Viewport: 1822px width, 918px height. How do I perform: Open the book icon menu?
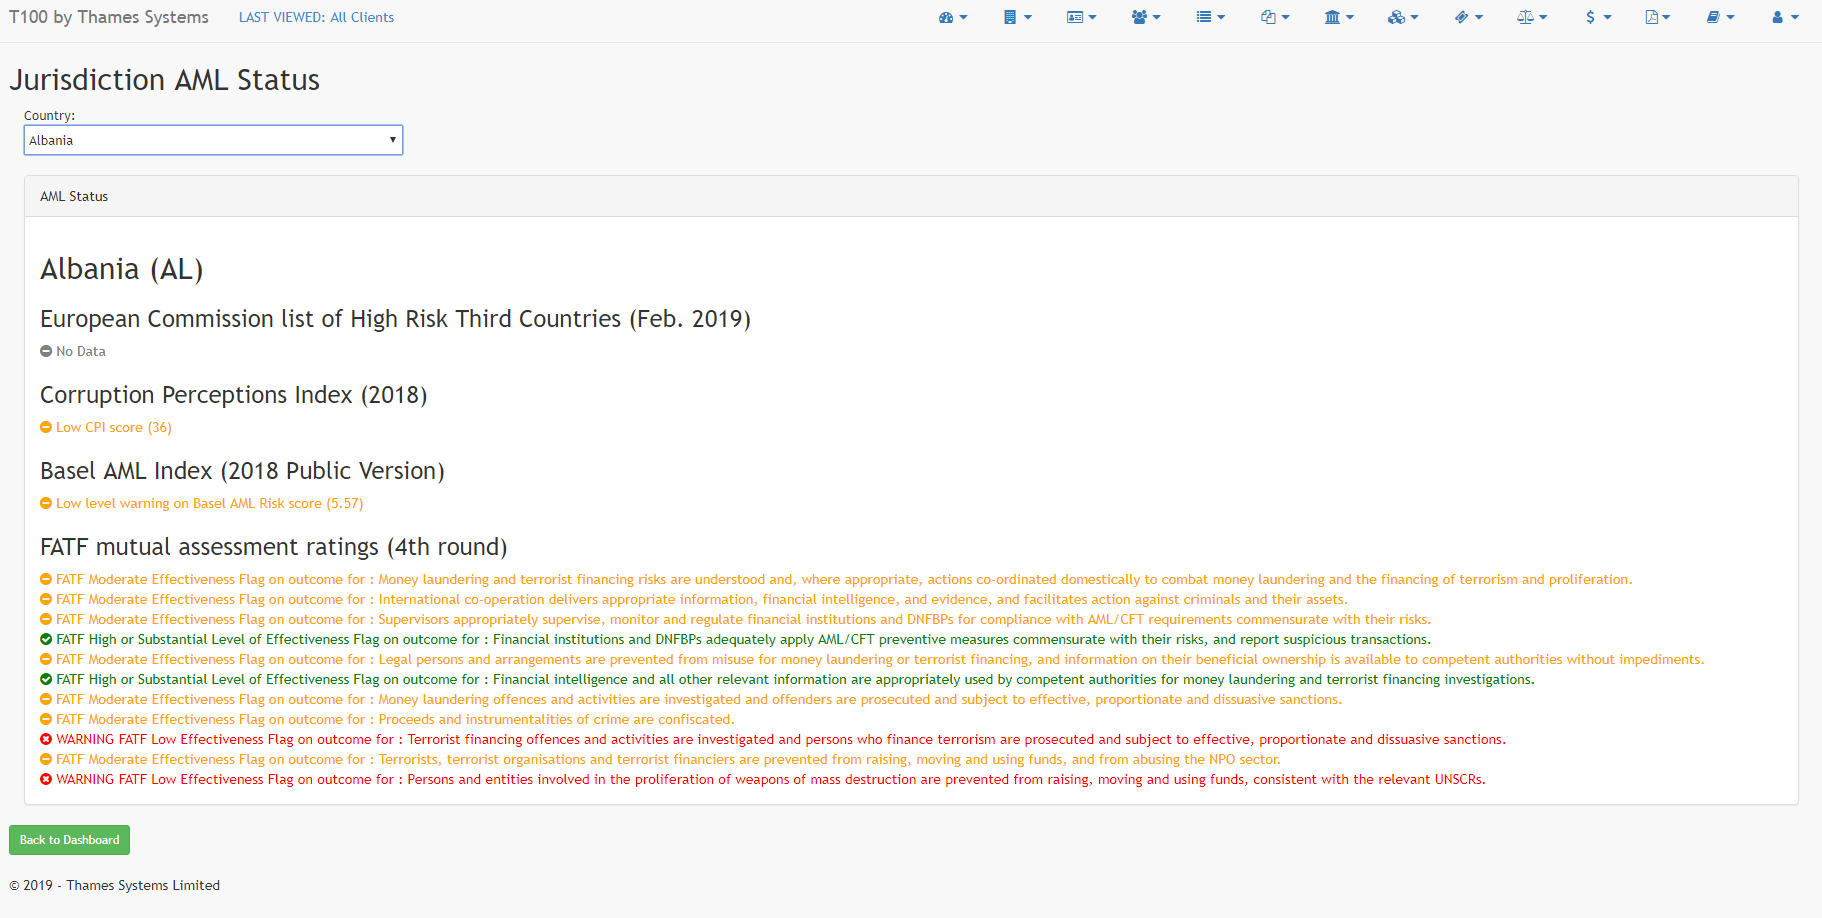1720,17
